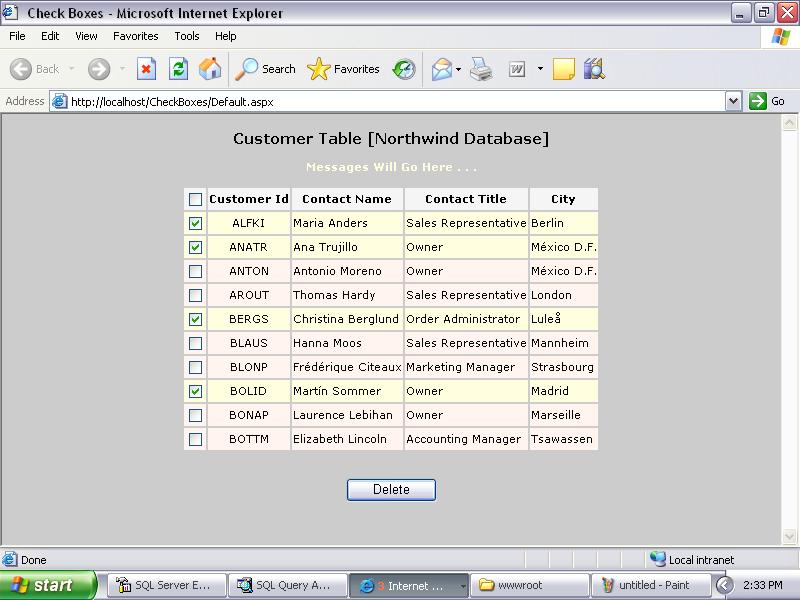This screenshot has height=600, width=800.
Task: Click the 2:33 PM taskbar clock
Action: pos(763,585)
